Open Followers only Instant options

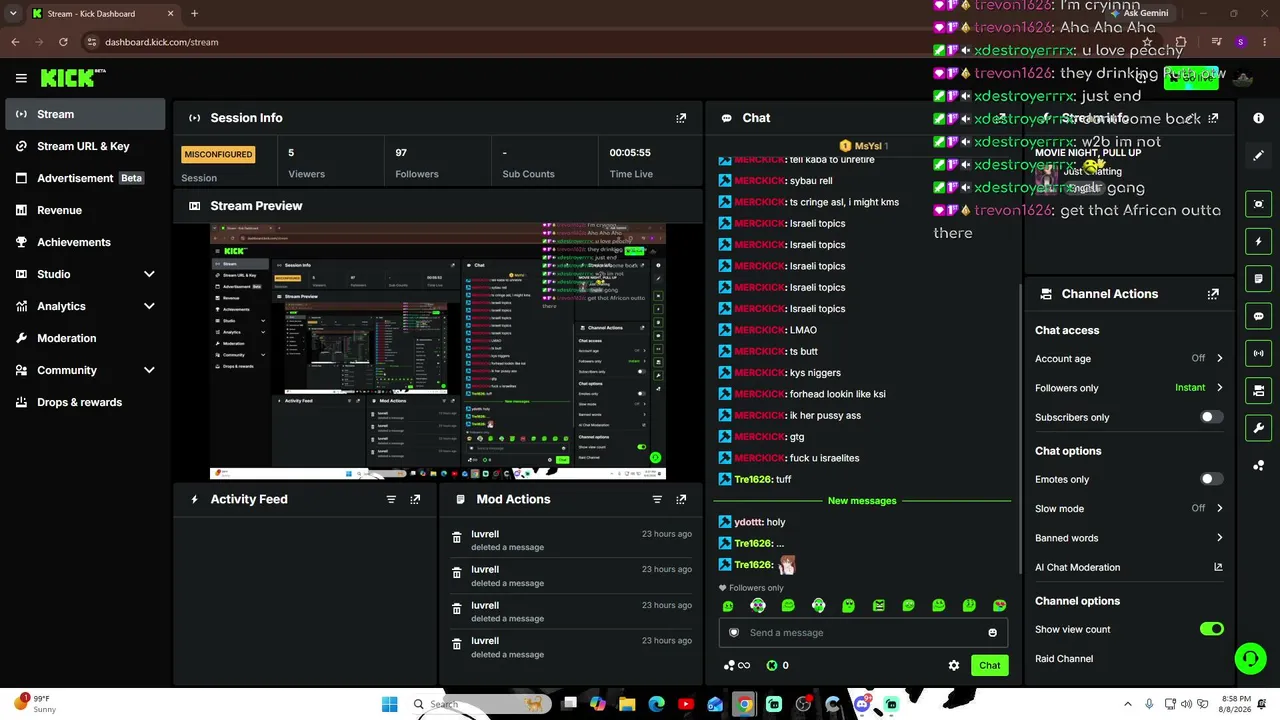point(1199,387)
